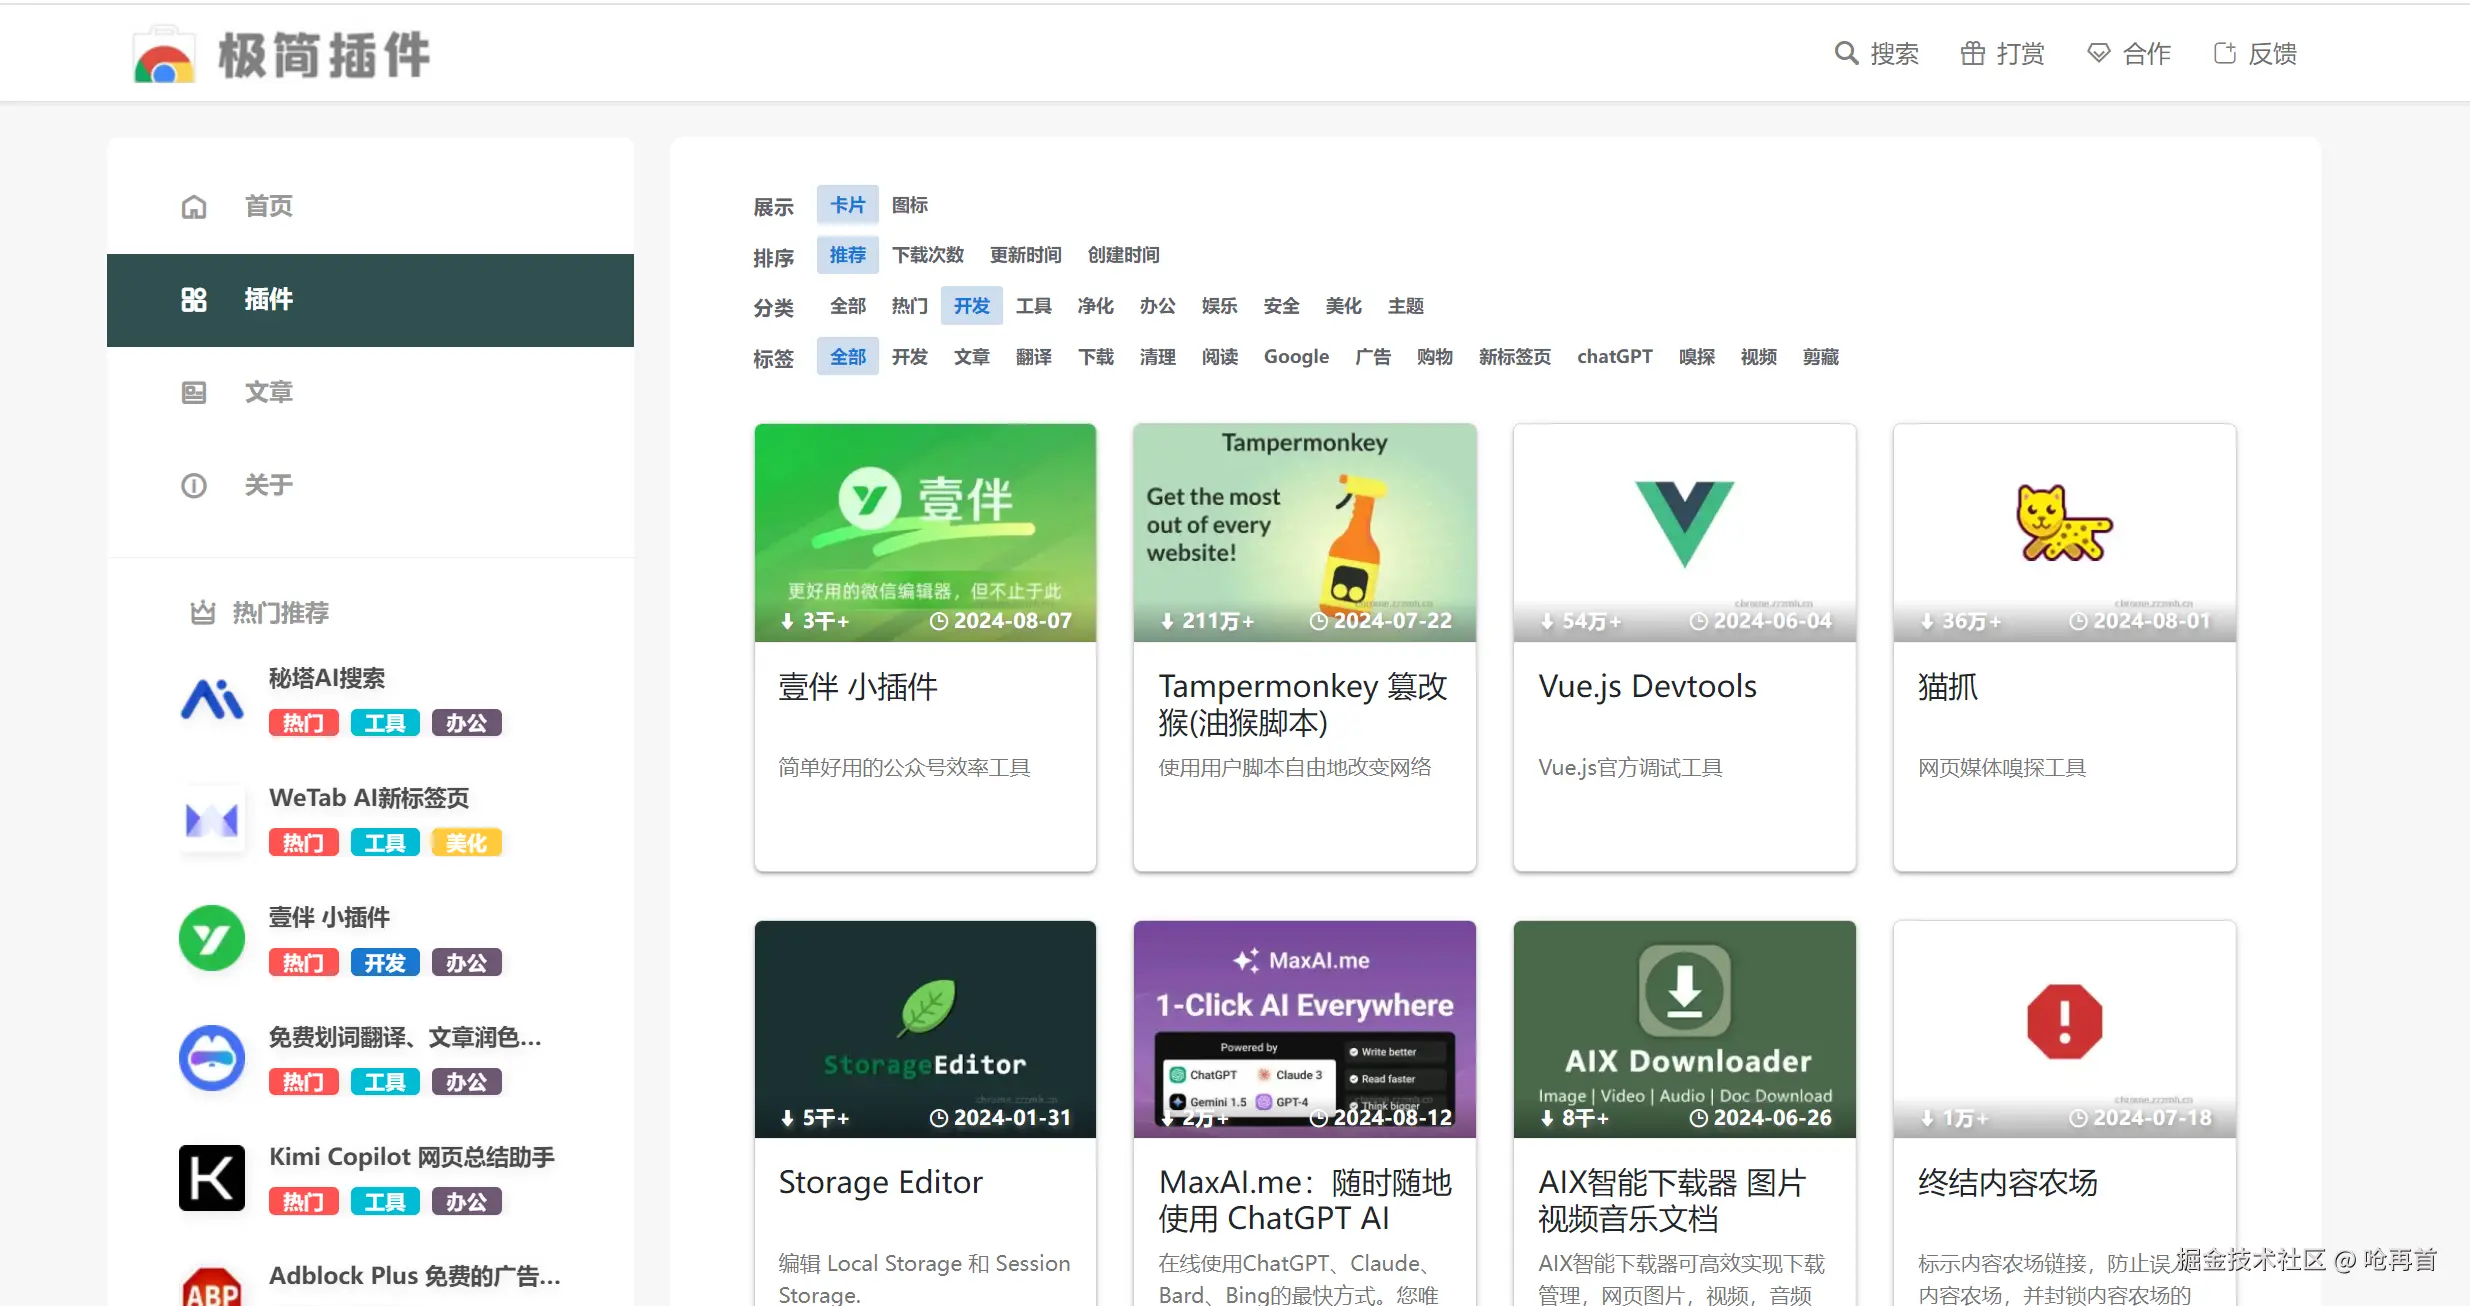2470x1306 pixels.
Task: Sort plugins by 更新时间
Action: tap(1025, 255)
